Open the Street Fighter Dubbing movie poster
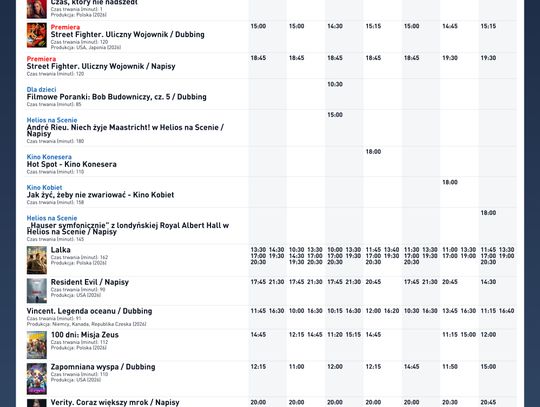The image size is (540, 407). [x=37, y=35]
